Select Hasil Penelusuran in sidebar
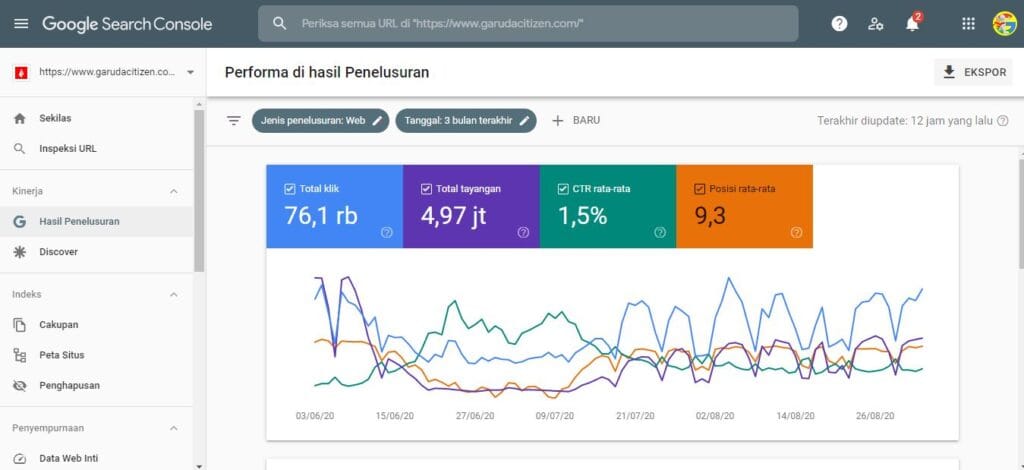 point(97,221)
